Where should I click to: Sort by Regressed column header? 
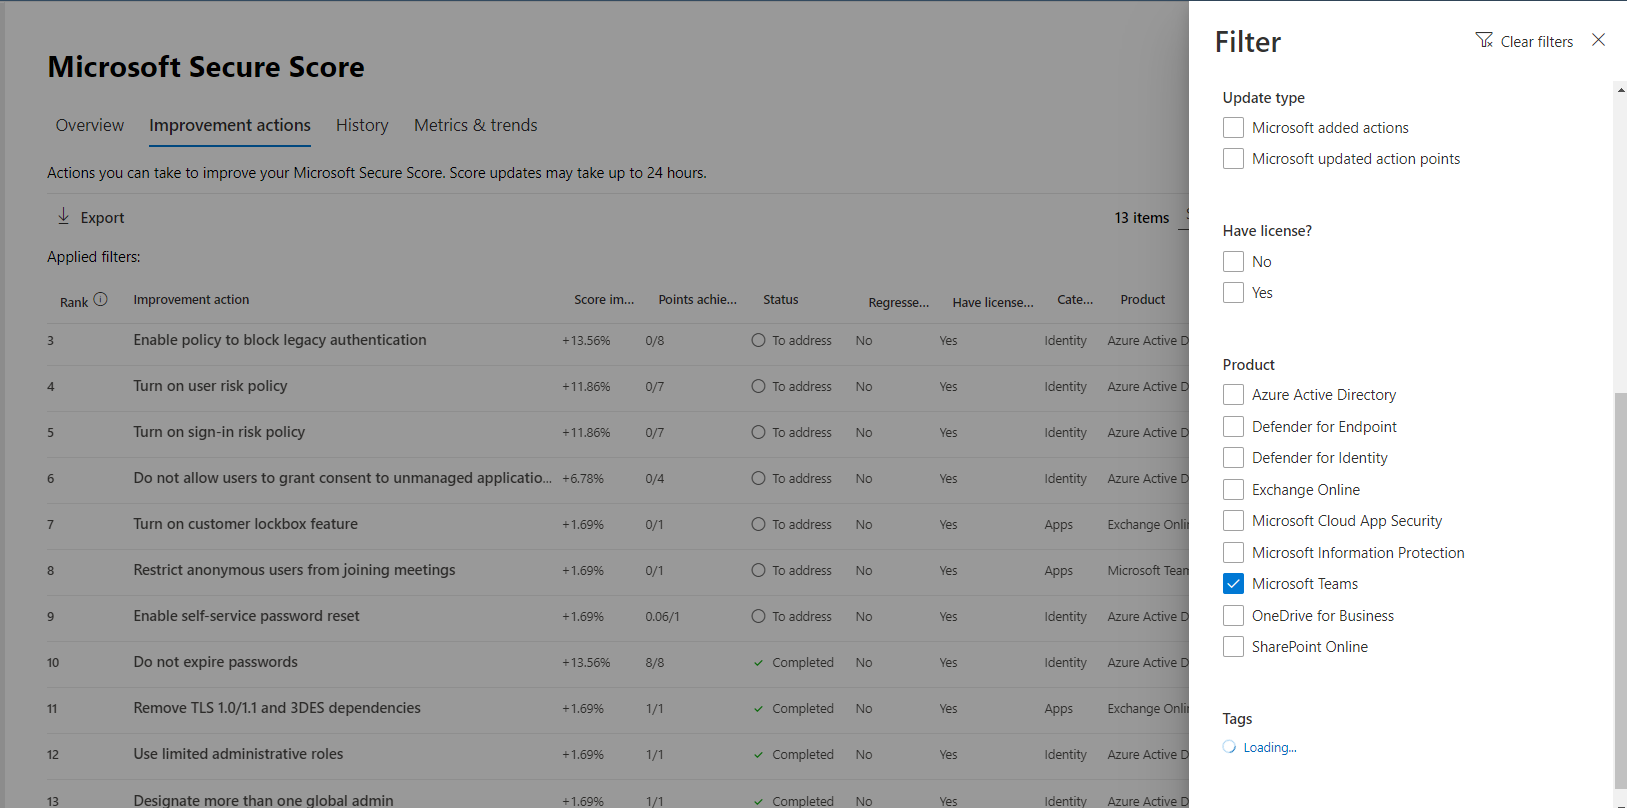(x=898, y=302)
